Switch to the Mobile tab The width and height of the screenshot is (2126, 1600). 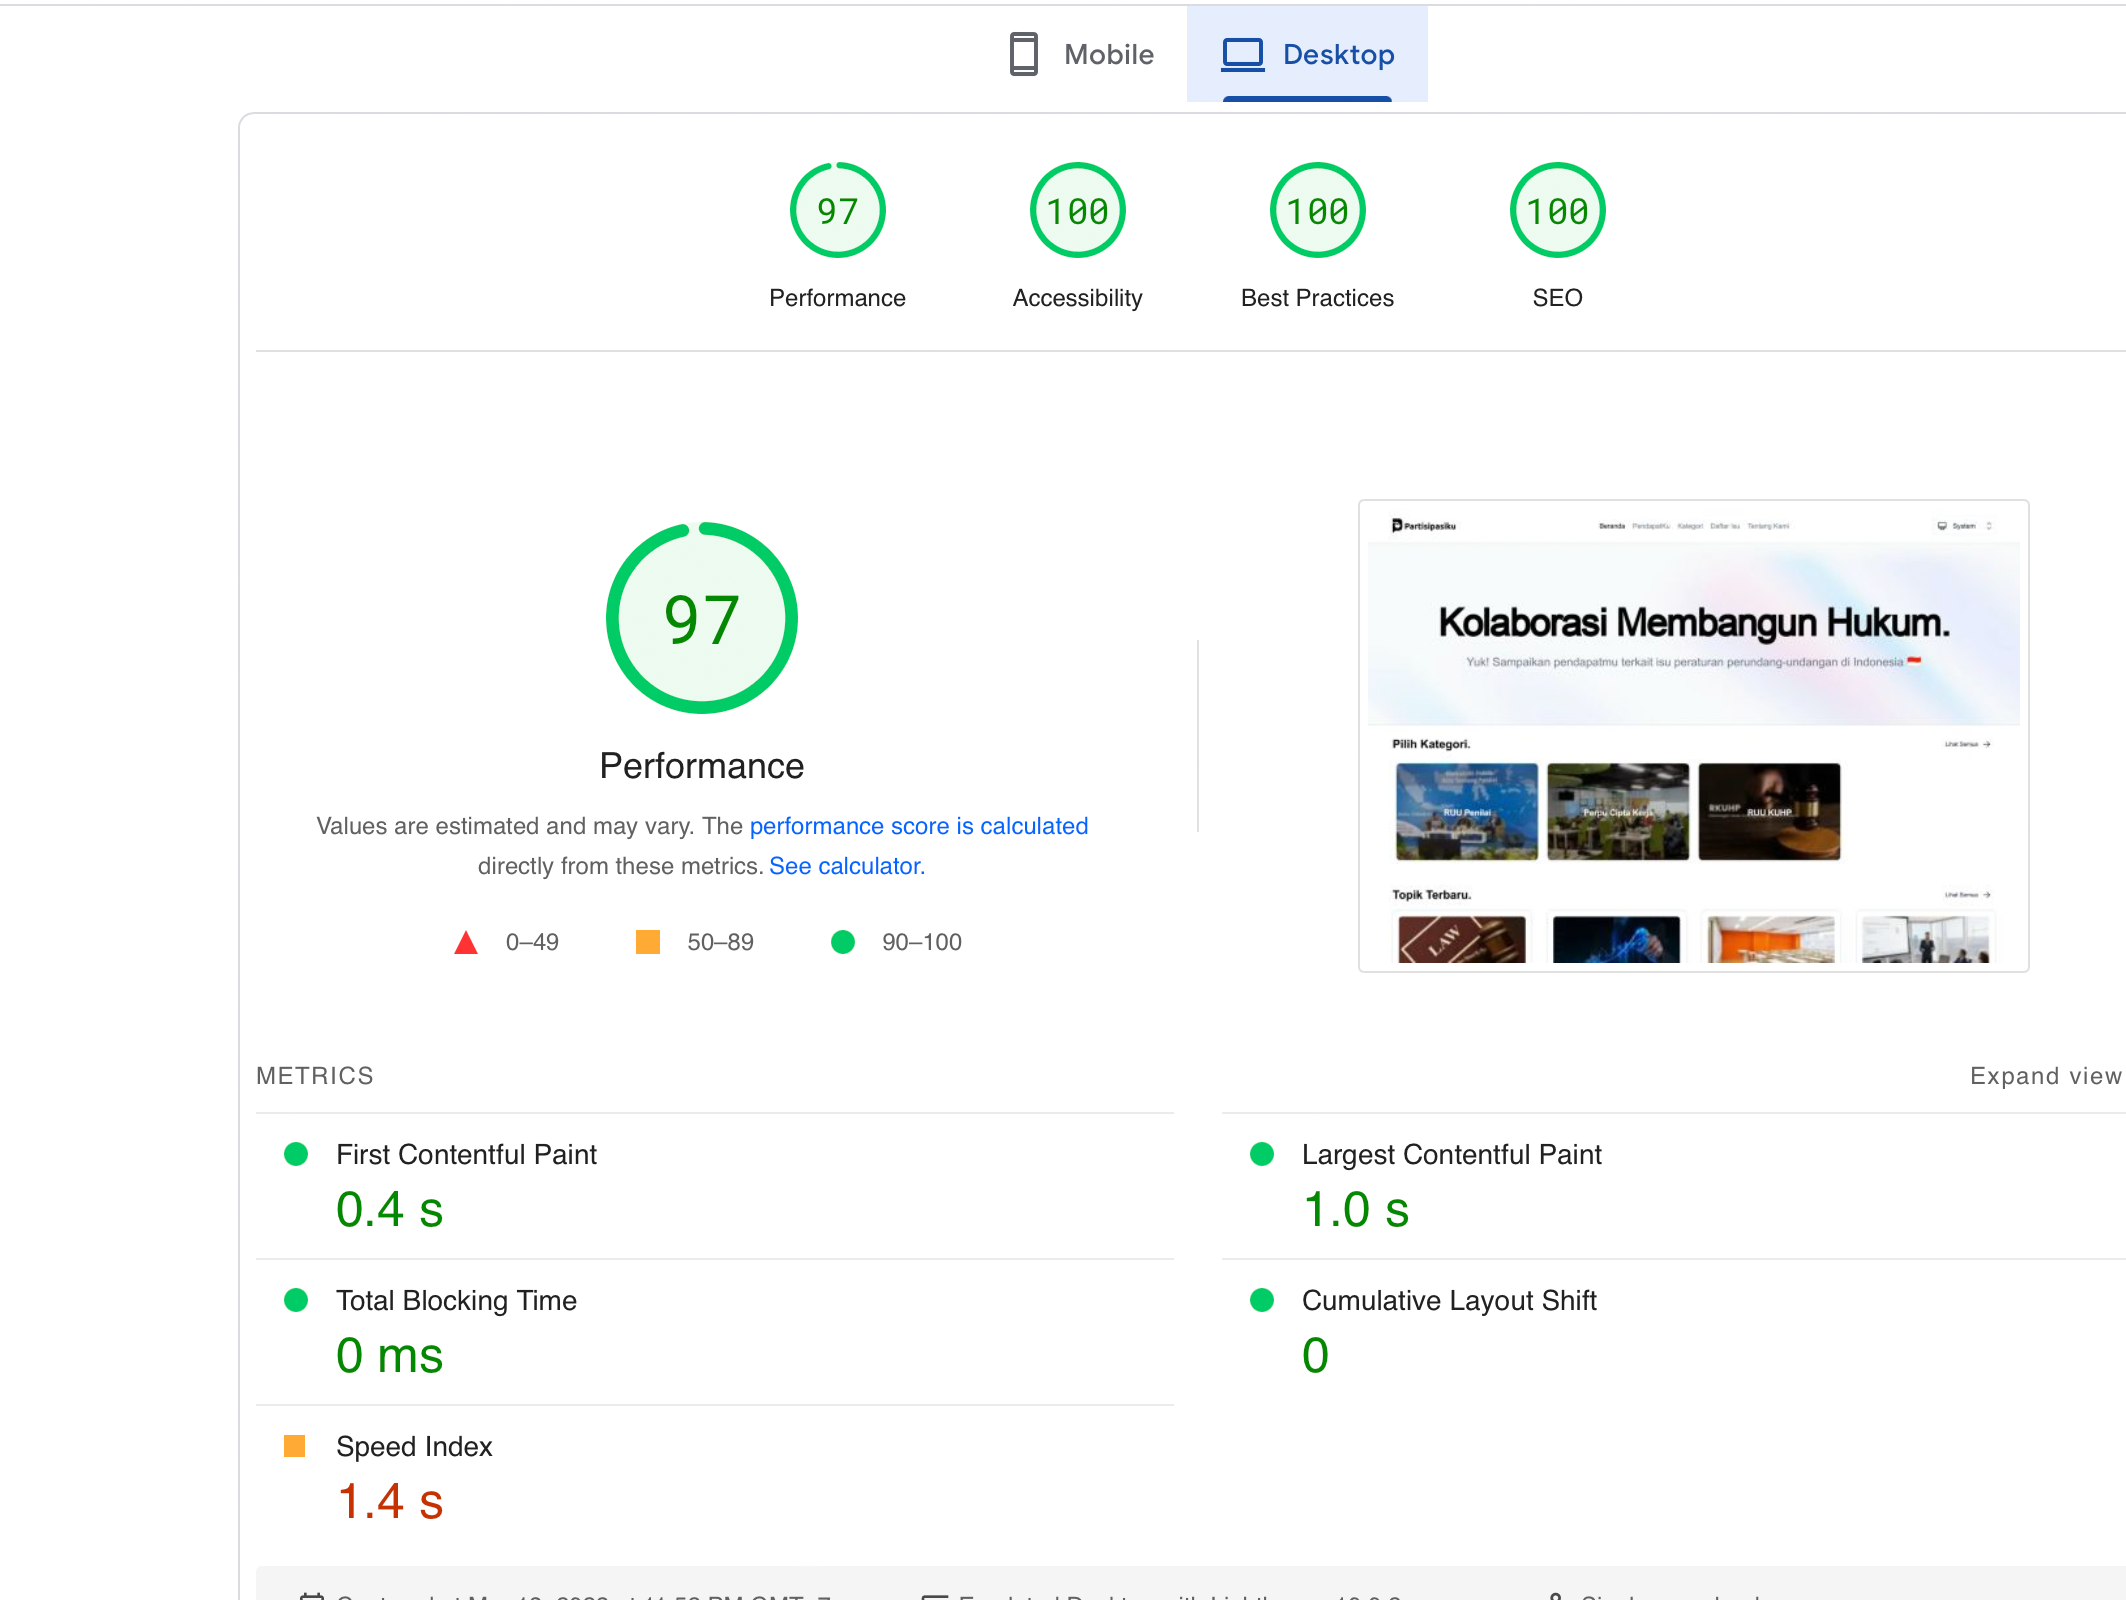click(x=1108, y=54)
